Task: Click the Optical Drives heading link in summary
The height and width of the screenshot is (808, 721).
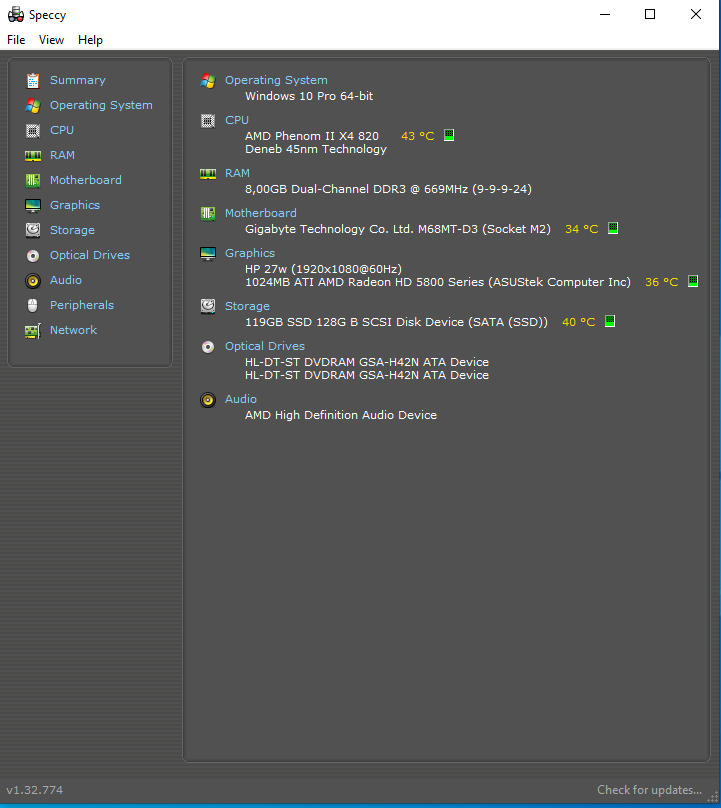Action: point(265,346)
